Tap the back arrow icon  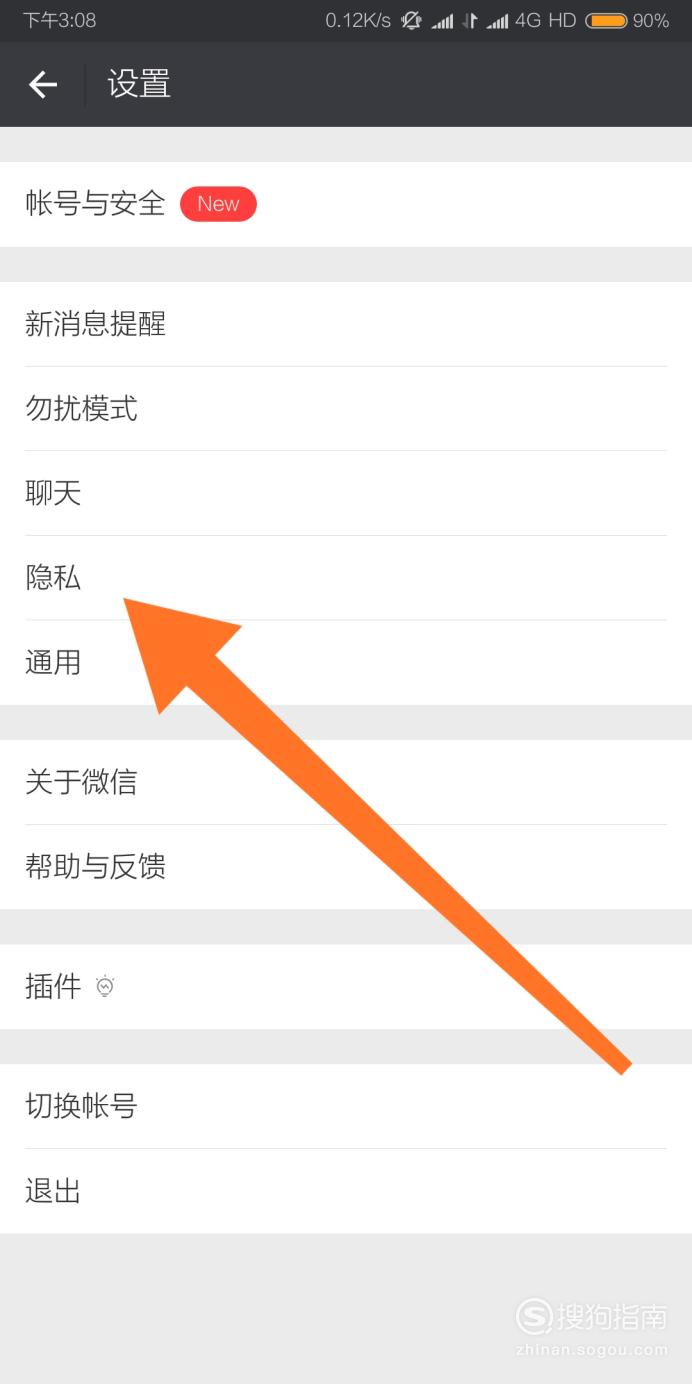click(x=43, y=85)
